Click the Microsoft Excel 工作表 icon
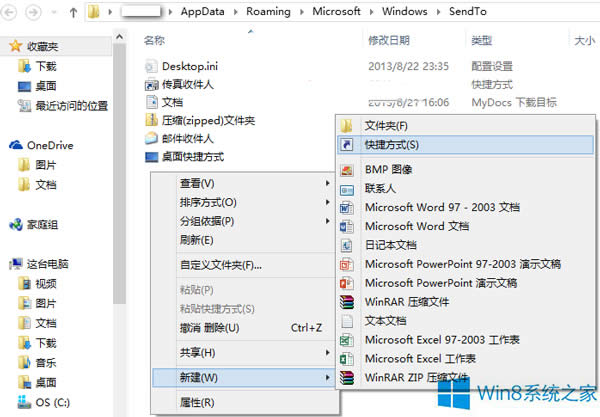The height and width of the screenshot is (417, 600). click(347, 358)
